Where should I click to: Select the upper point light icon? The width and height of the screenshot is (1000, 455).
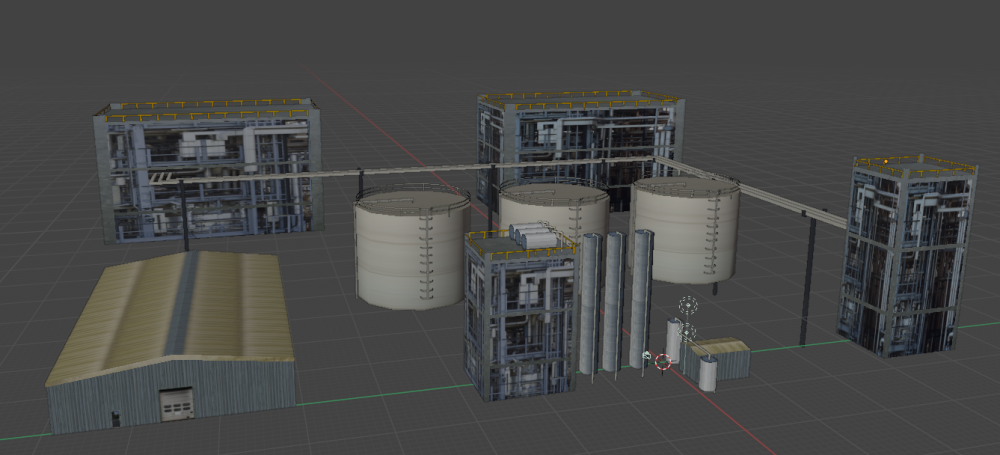[x=687, y=306]
